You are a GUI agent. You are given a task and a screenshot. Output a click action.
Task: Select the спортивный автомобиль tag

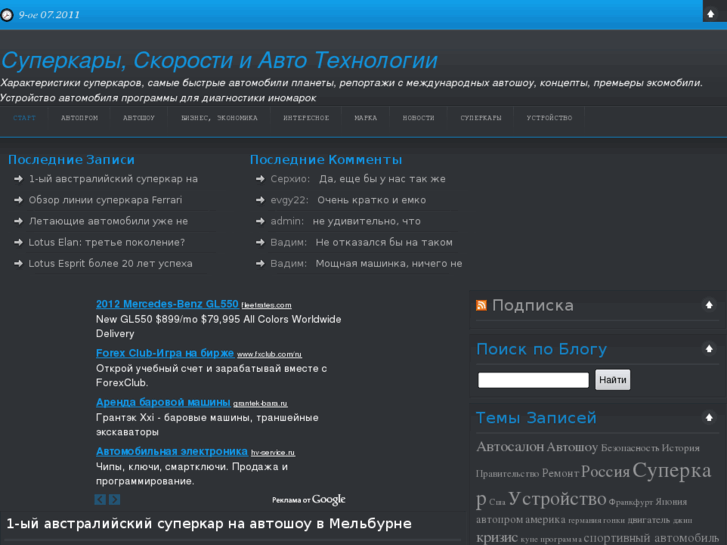coord(651,539)
